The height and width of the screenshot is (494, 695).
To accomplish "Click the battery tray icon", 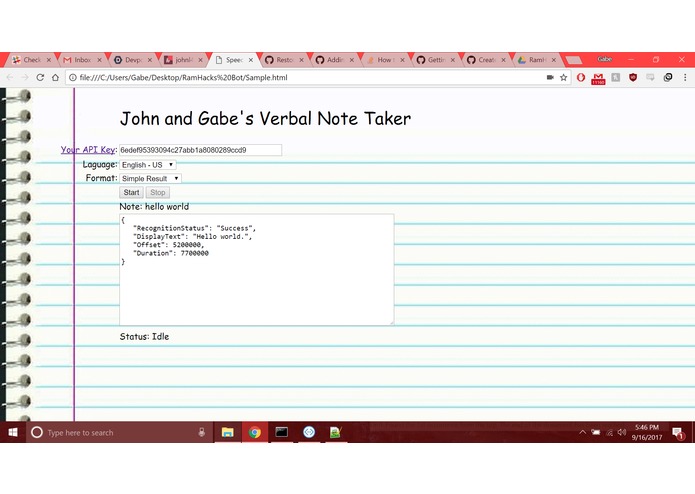I will tap(596, 432).
